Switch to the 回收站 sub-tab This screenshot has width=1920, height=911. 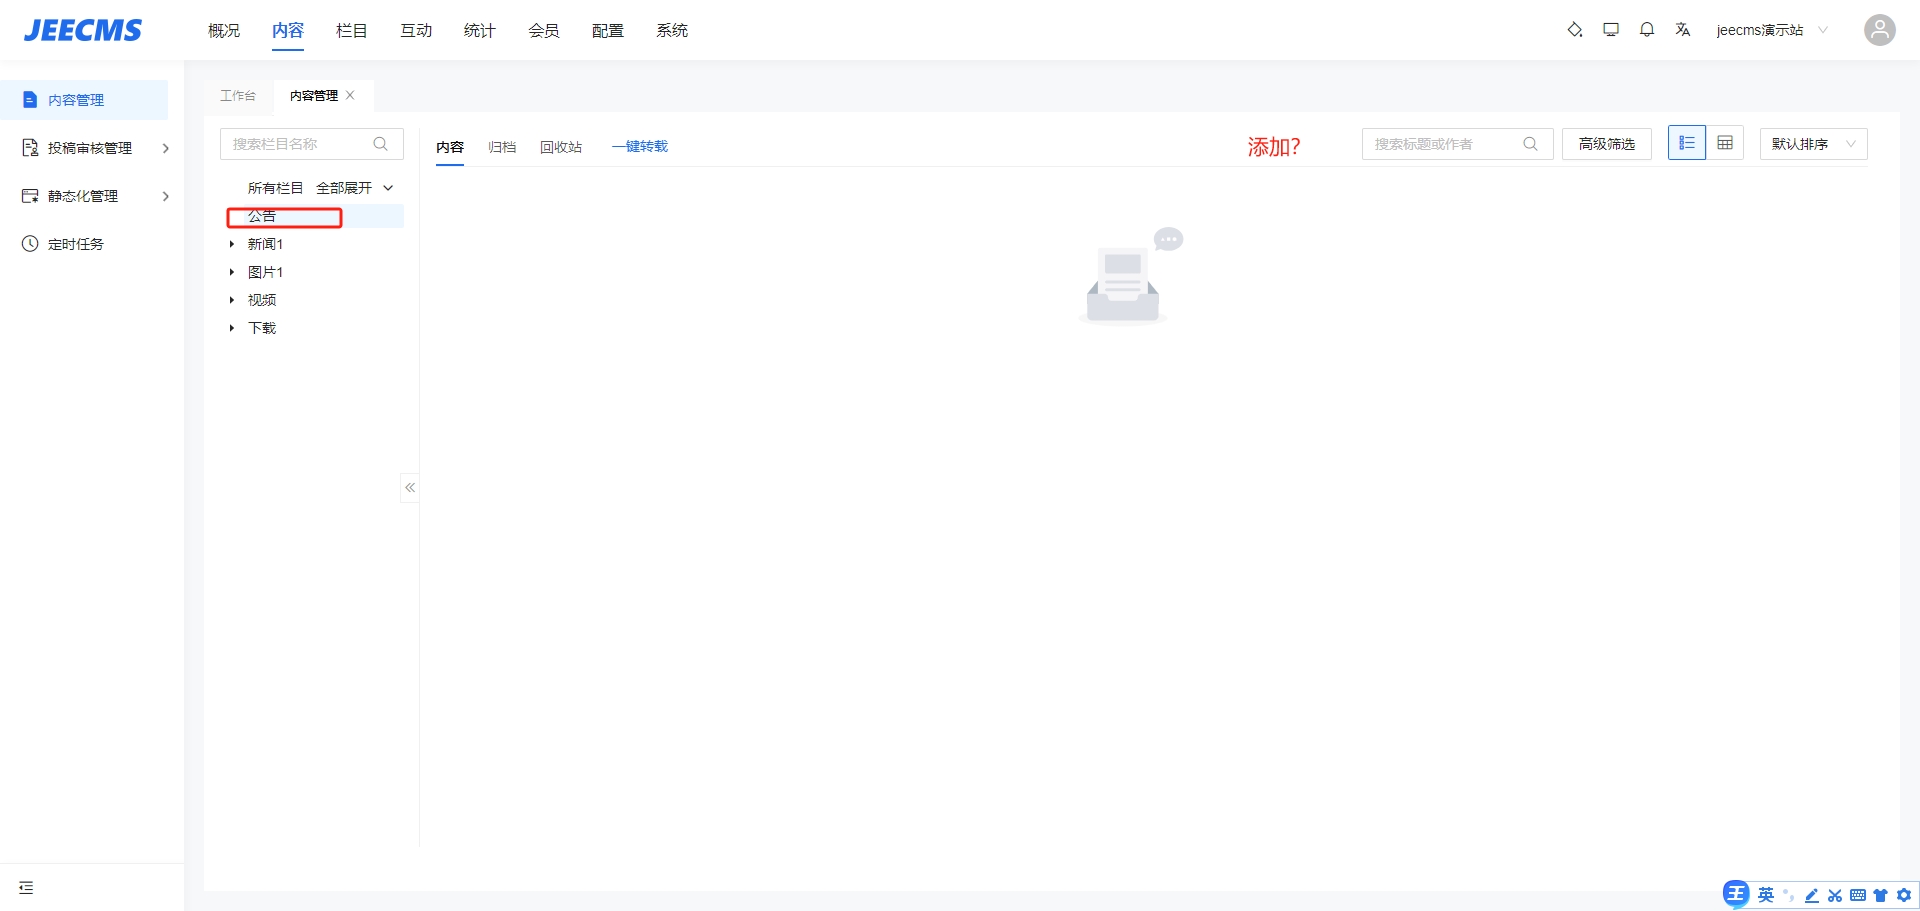pos(561,147)
